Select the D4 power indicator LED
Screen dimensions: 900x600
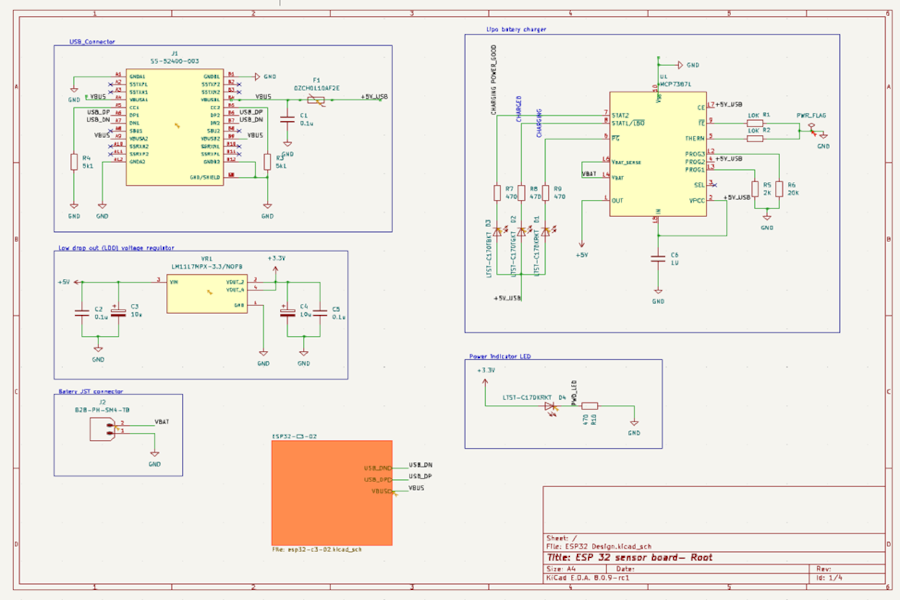(x=550, y=407)
